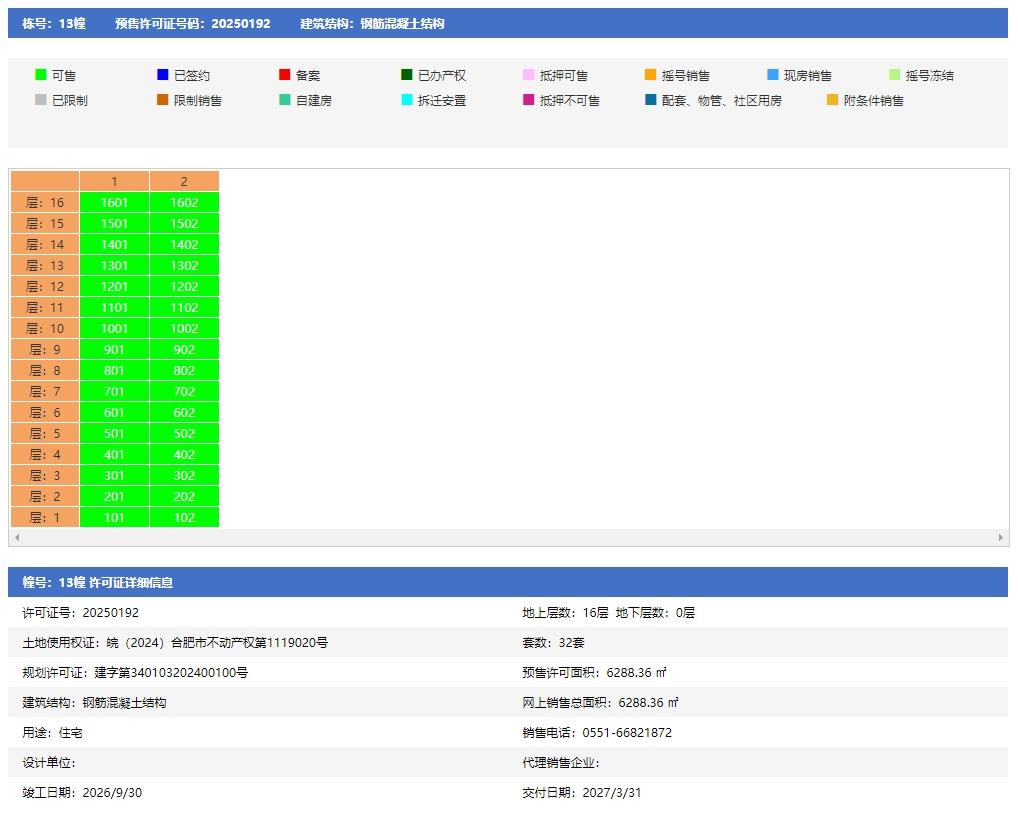
Task: Click column header 2
Action: [x=184, y=181]
